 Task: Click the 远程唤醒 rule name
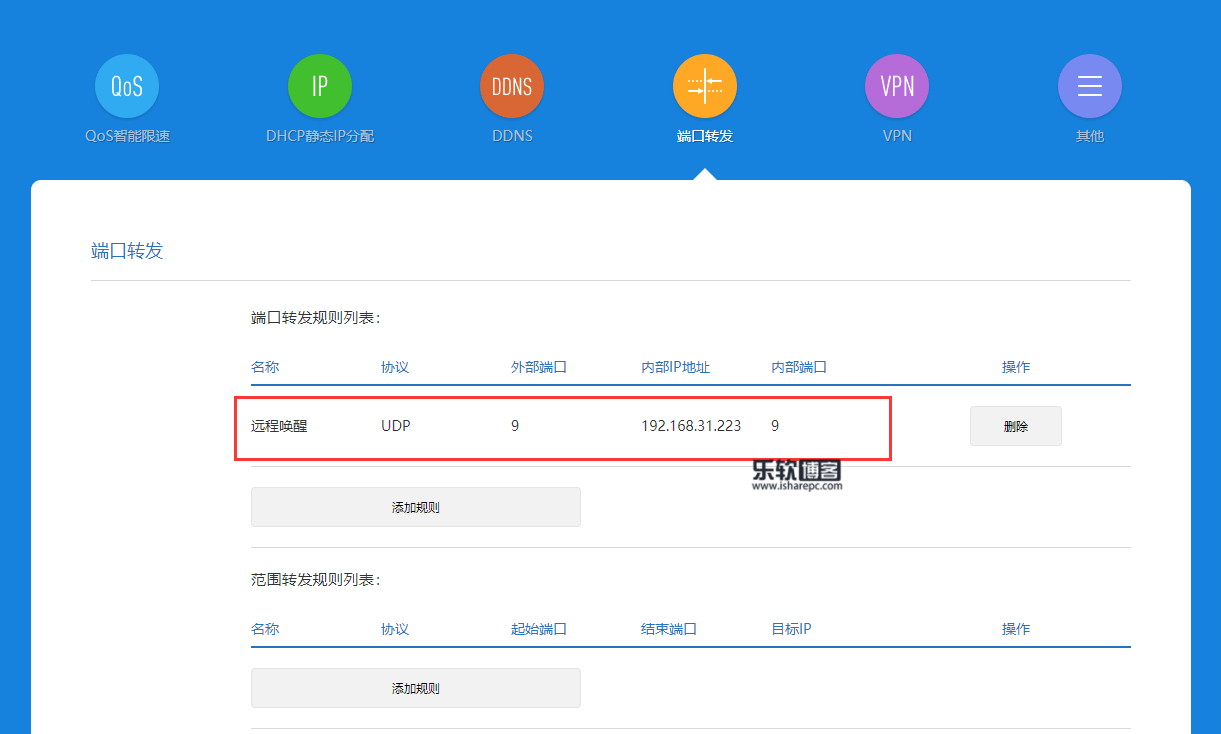[x=279, y=426]
